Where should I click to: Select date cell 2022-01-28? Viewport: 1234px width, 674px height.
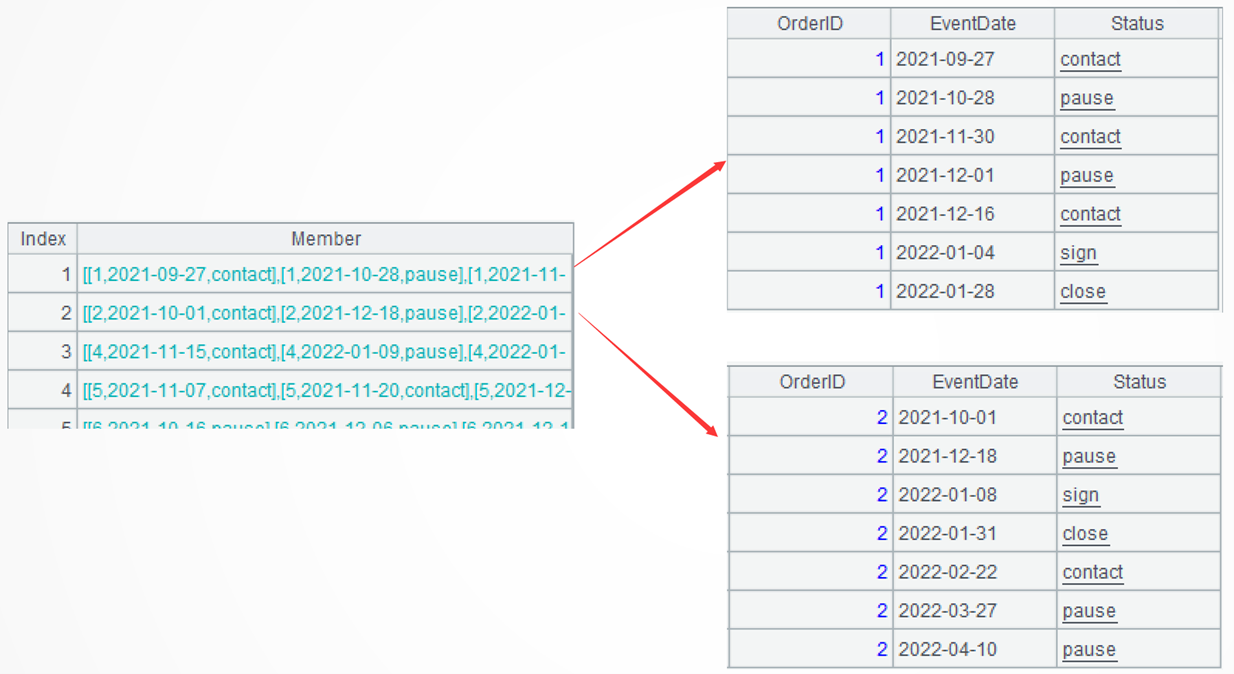pos(973,291)
